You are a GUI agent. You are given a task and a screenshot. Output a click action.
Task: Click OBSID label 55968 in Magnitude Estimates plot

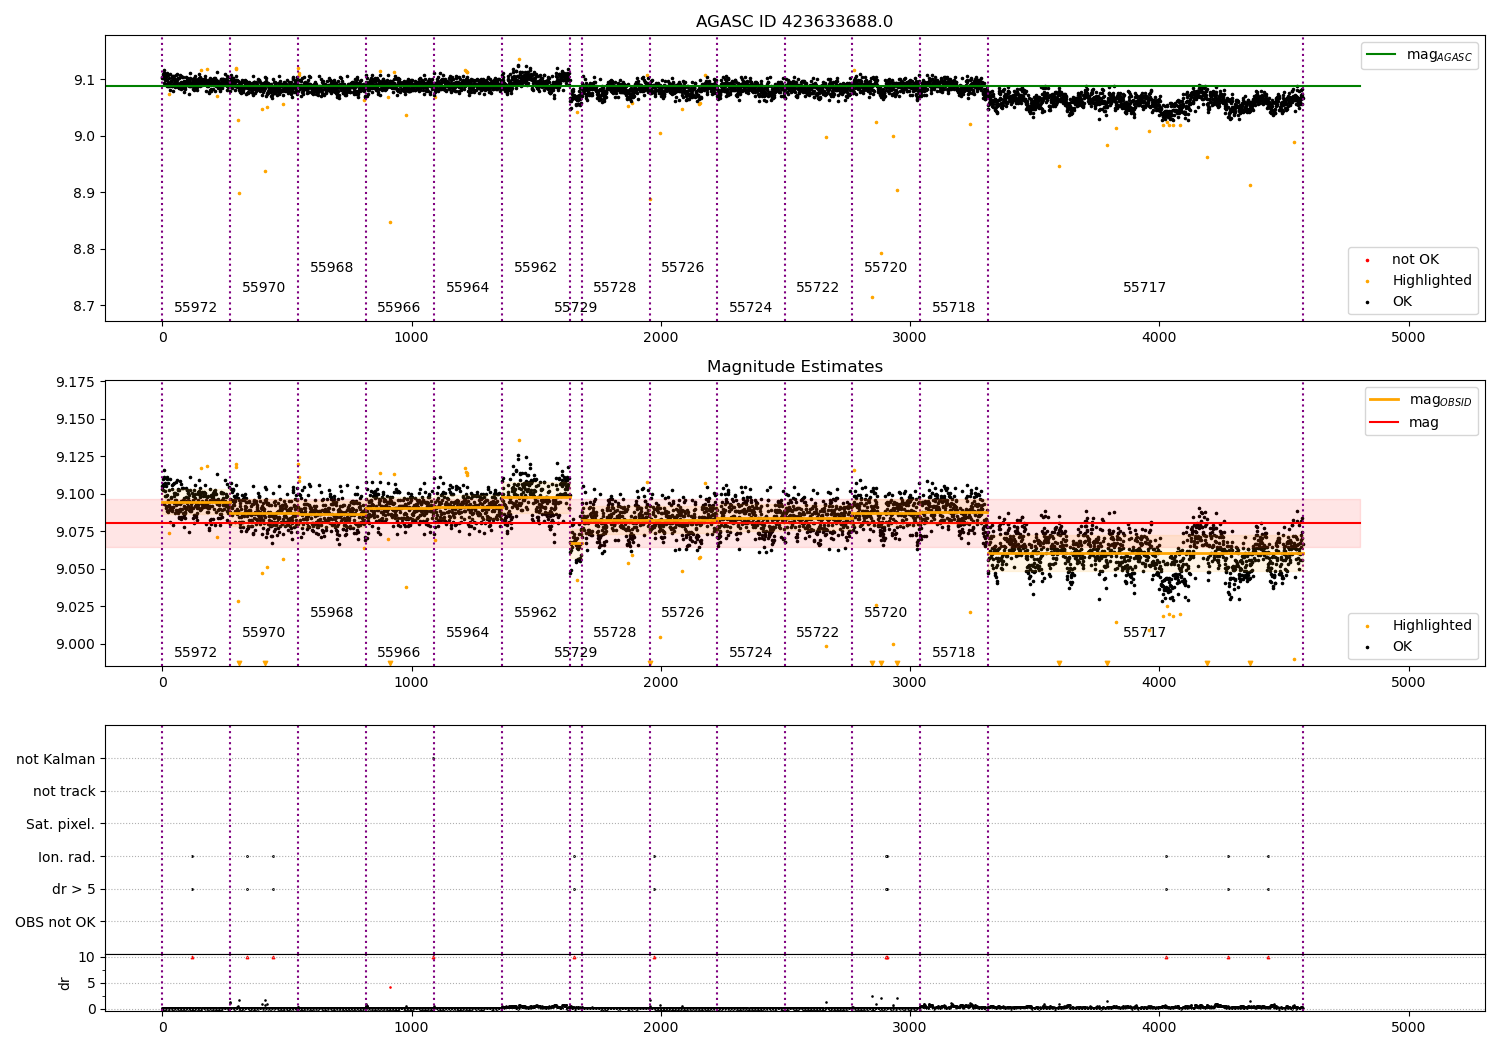332,613
